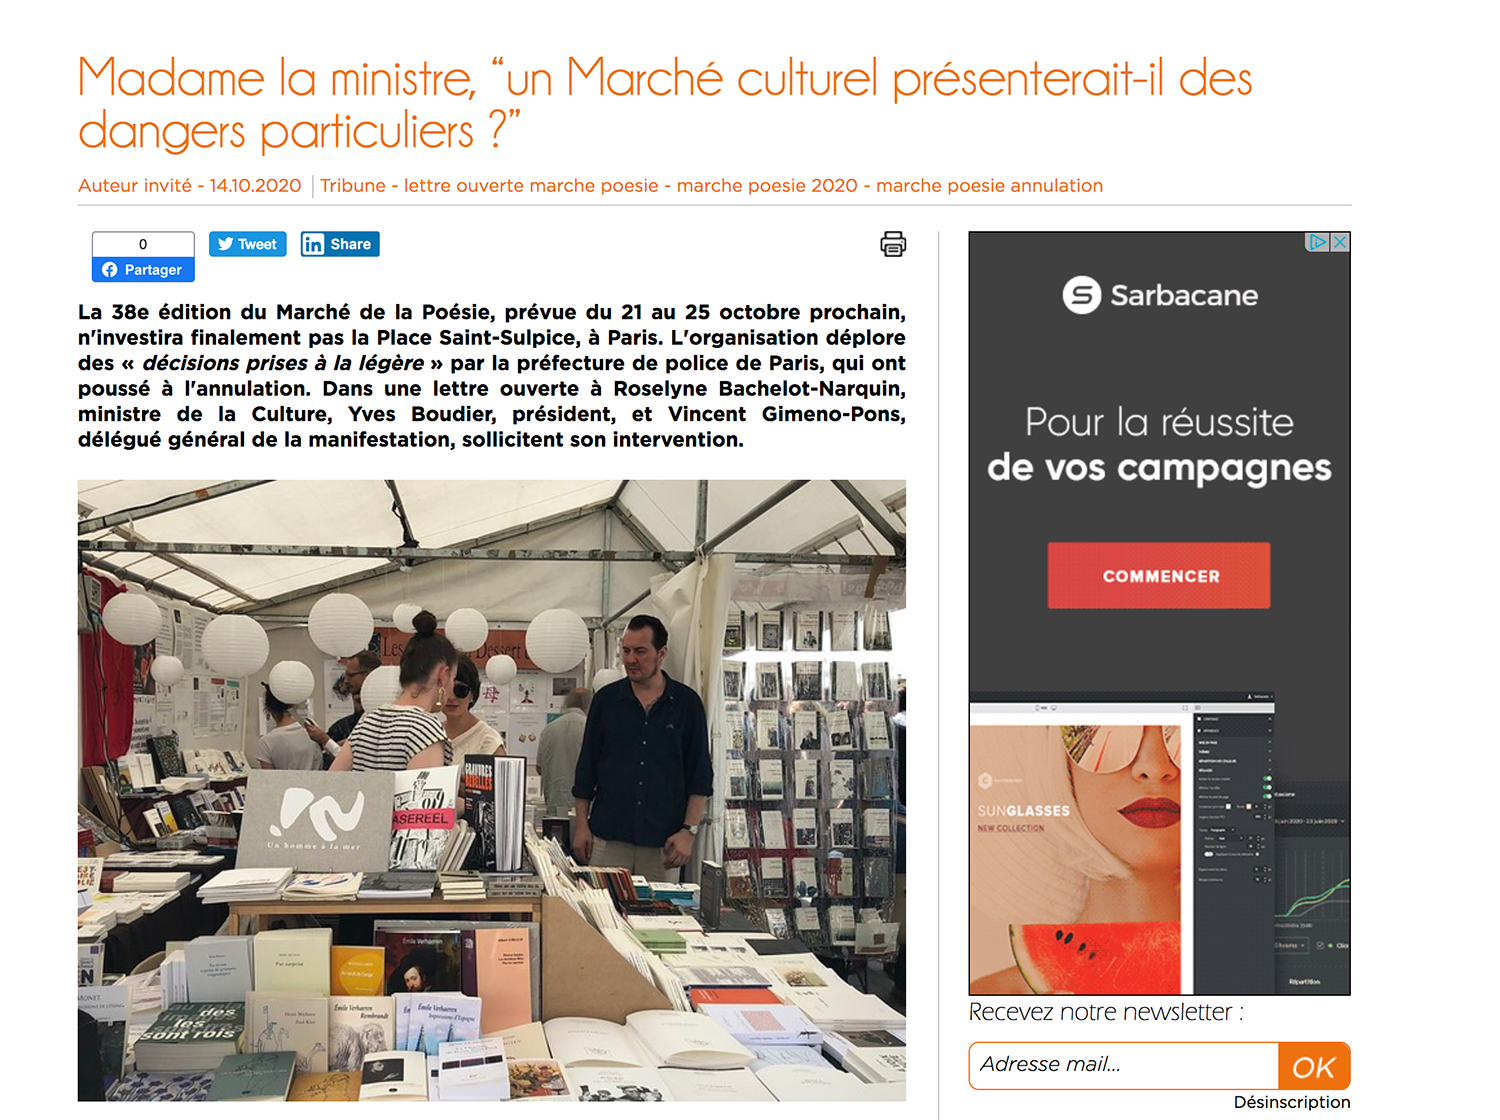
Task: Click Facebook Partager button
Action: 143,270
